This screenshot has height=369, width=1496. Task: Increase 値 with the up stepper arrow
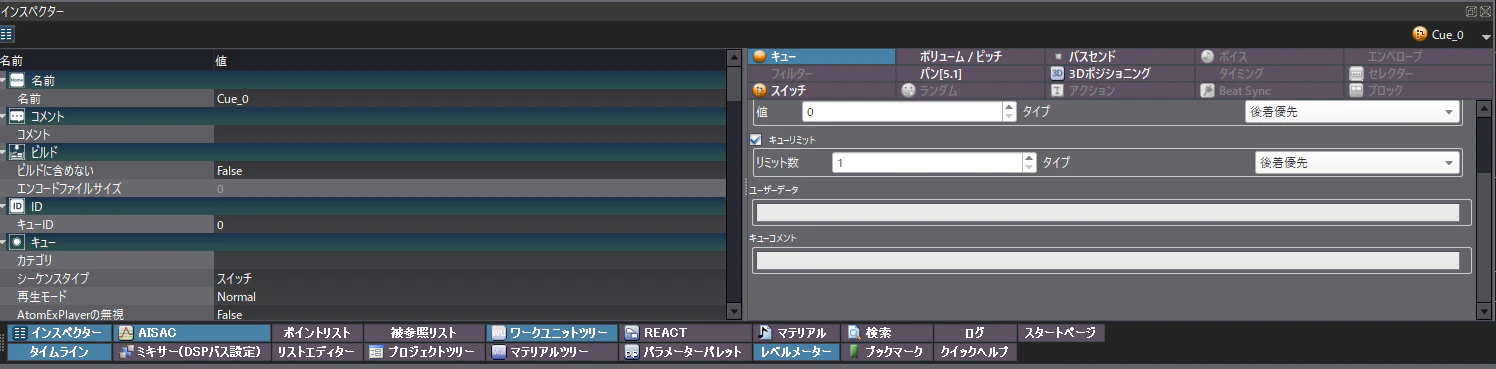pyautogui.click(x=1009, y=107)
